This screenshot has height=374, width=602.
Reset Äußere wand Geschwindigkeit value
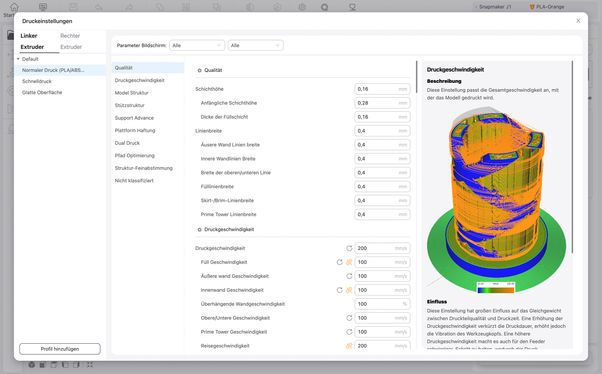(349, 276)
